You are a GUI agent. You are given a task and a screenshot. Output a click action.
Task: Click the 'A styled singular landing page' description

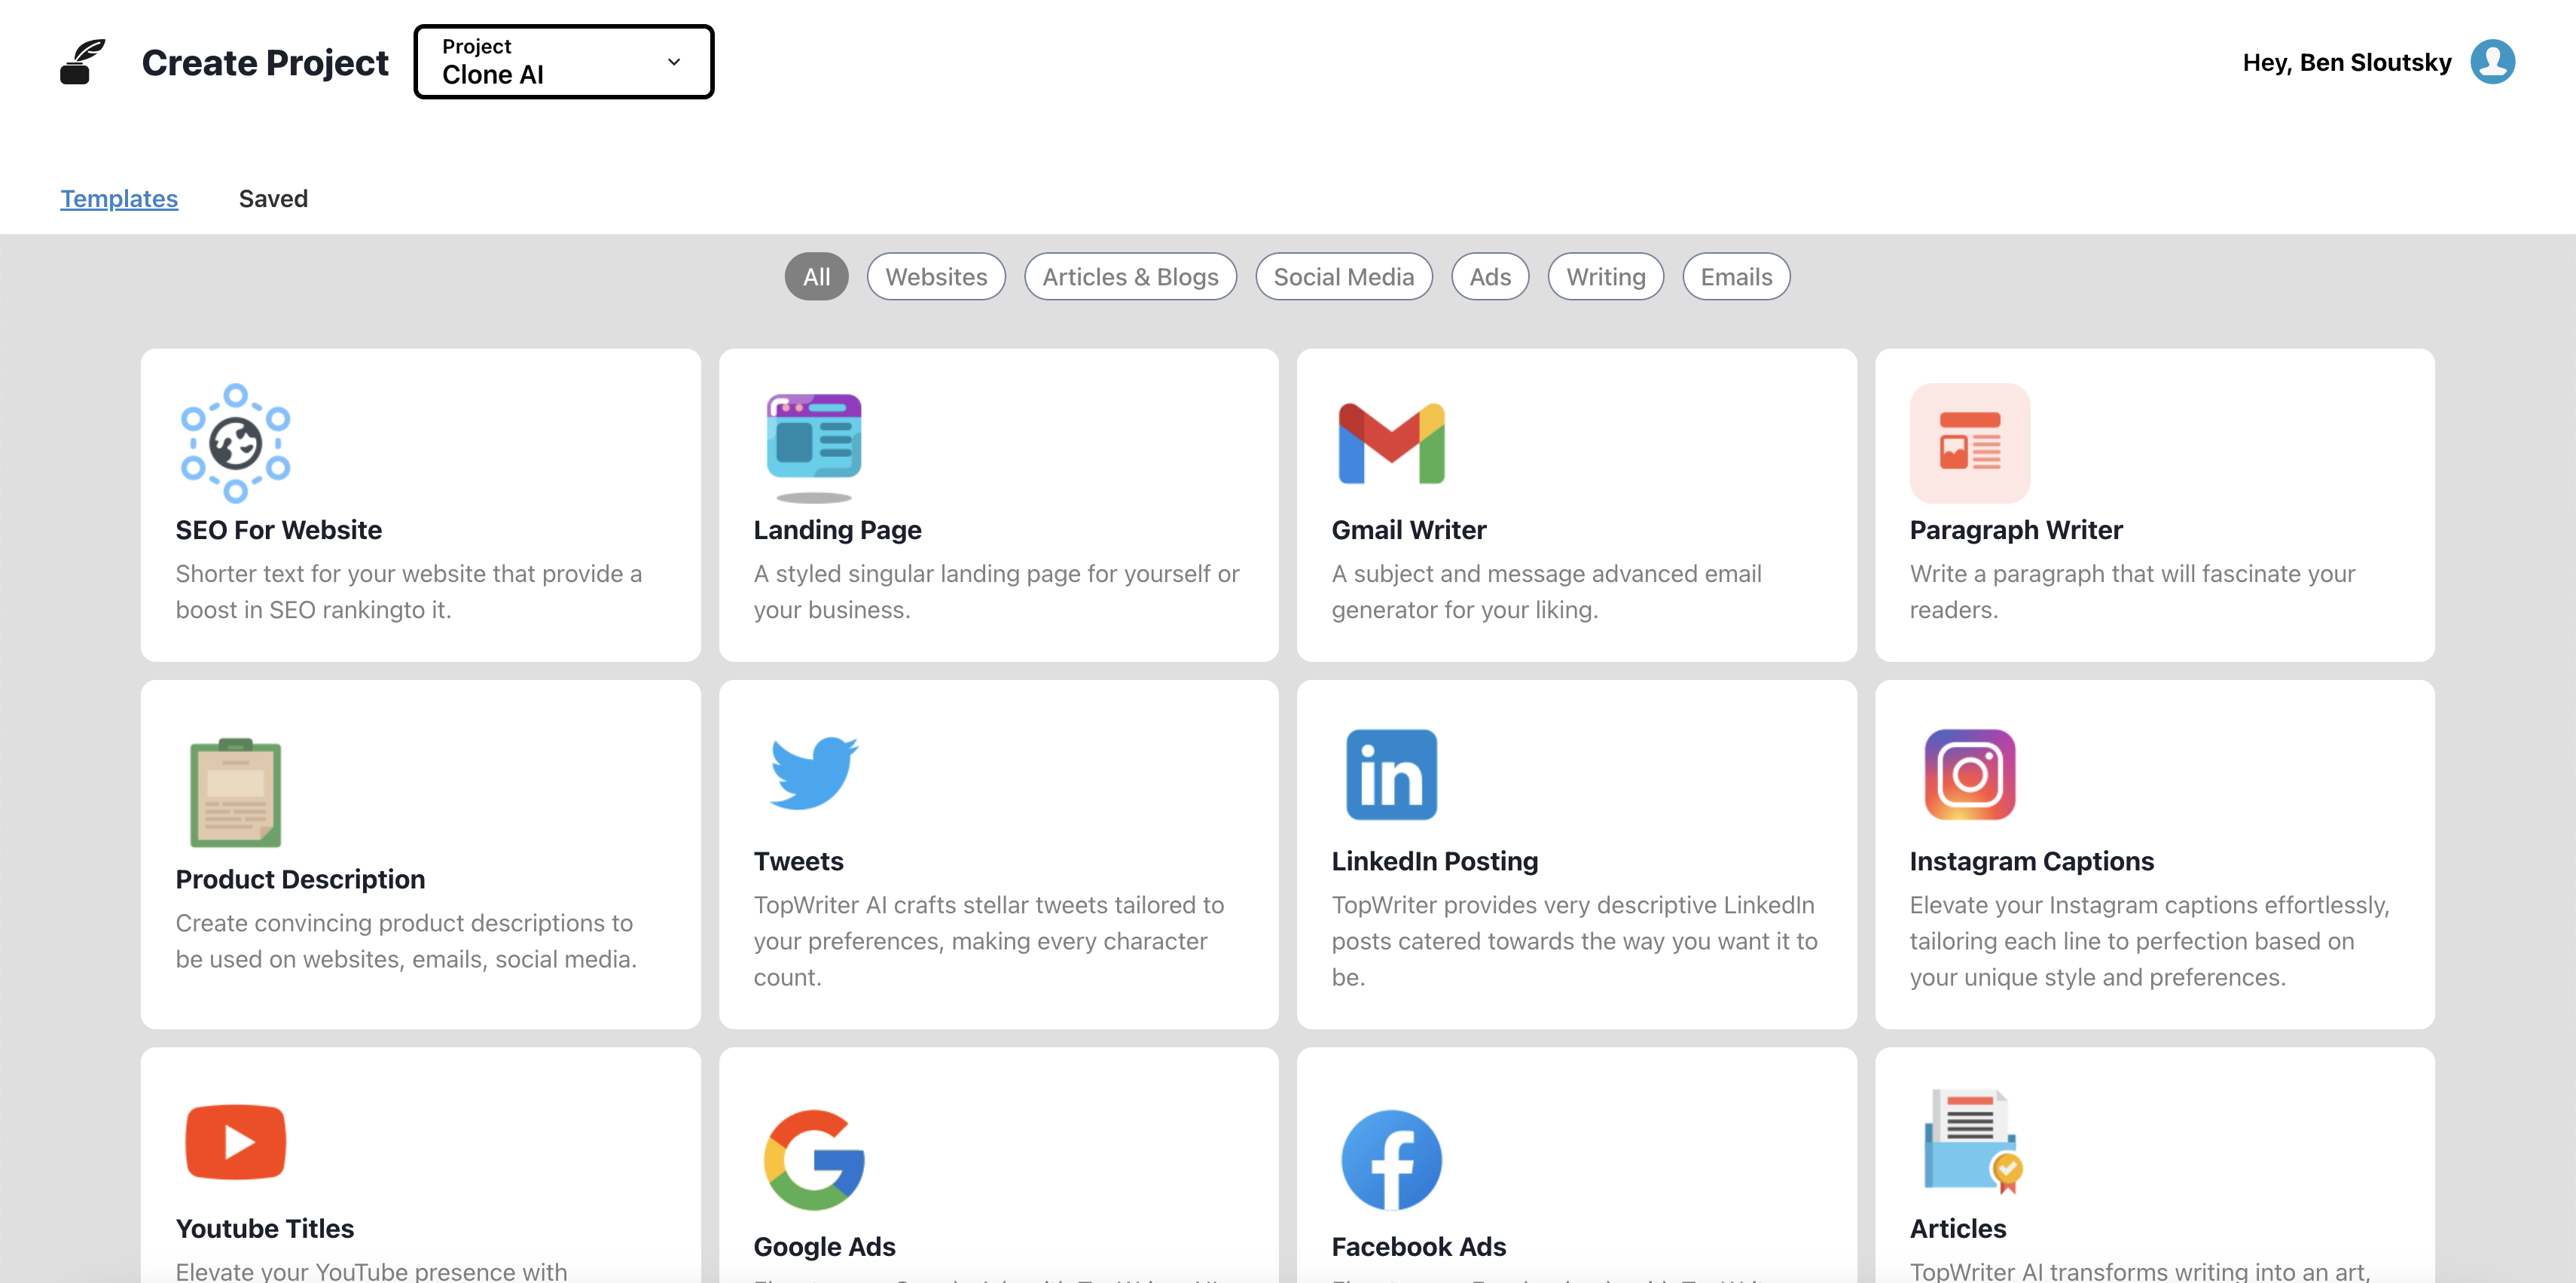click(x=996, y=591)
